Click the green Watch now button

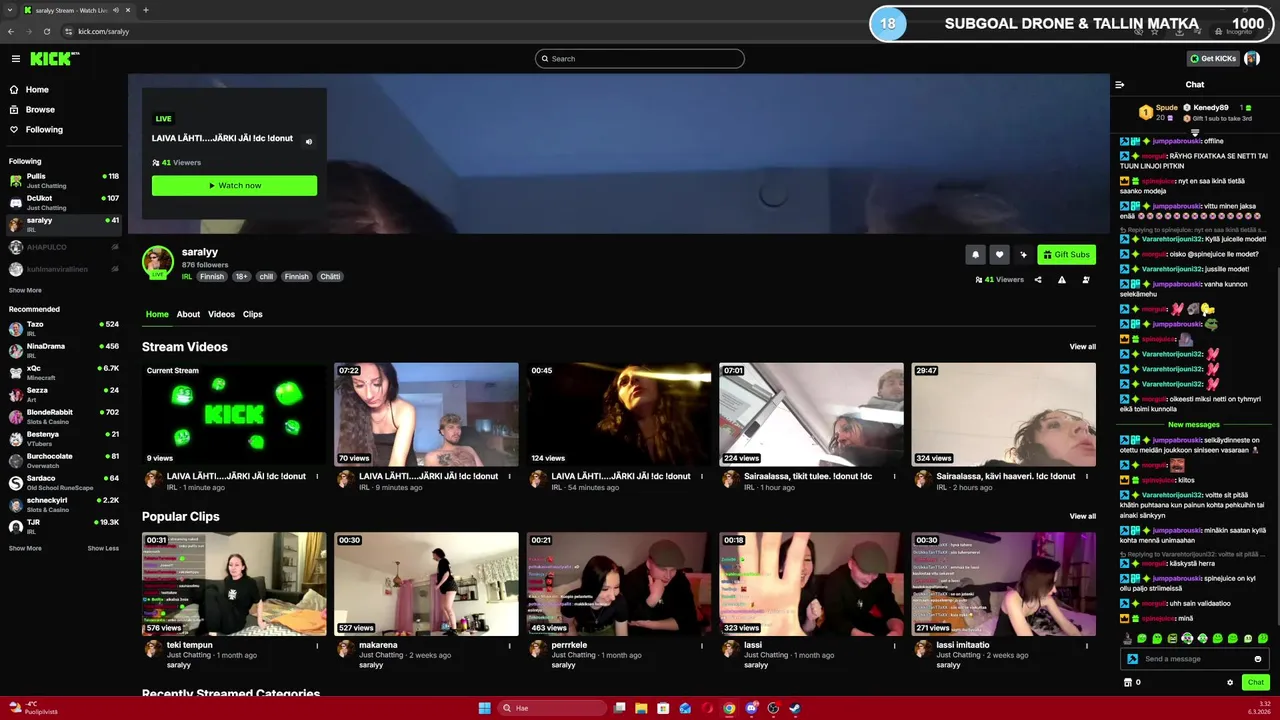click(x=234, y=185)
